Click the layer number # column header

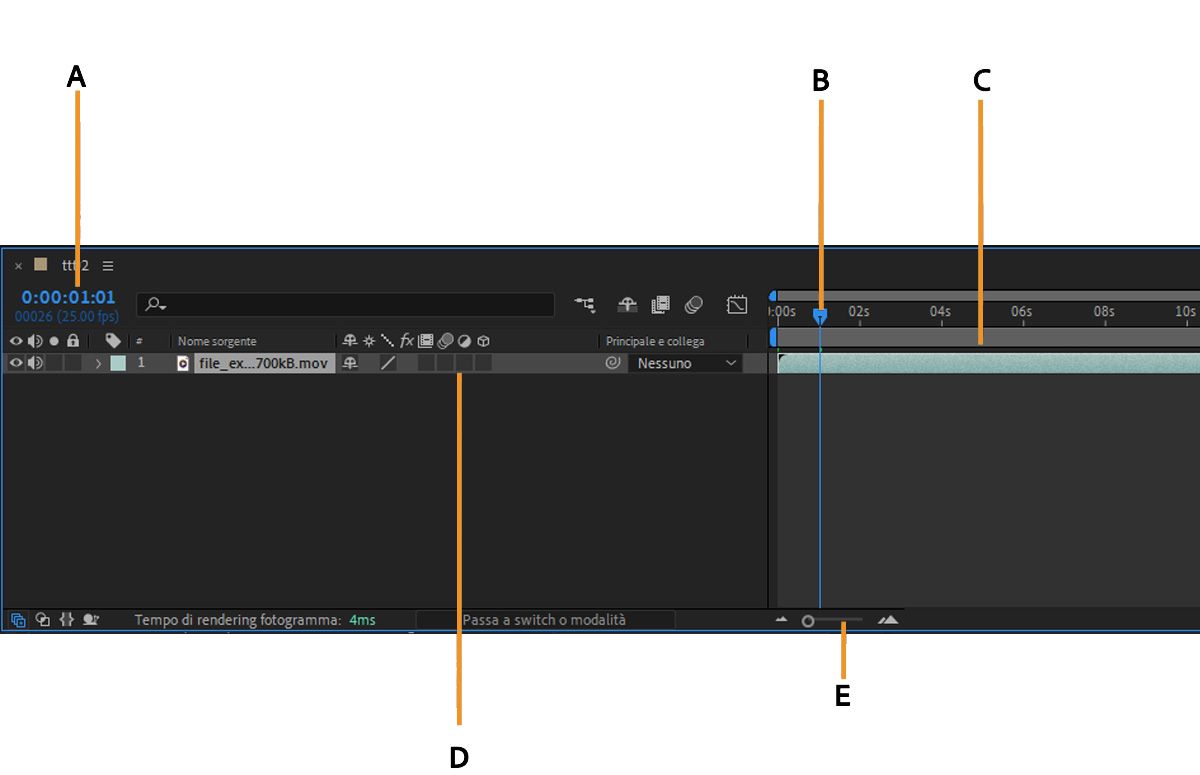click(139, 341)
